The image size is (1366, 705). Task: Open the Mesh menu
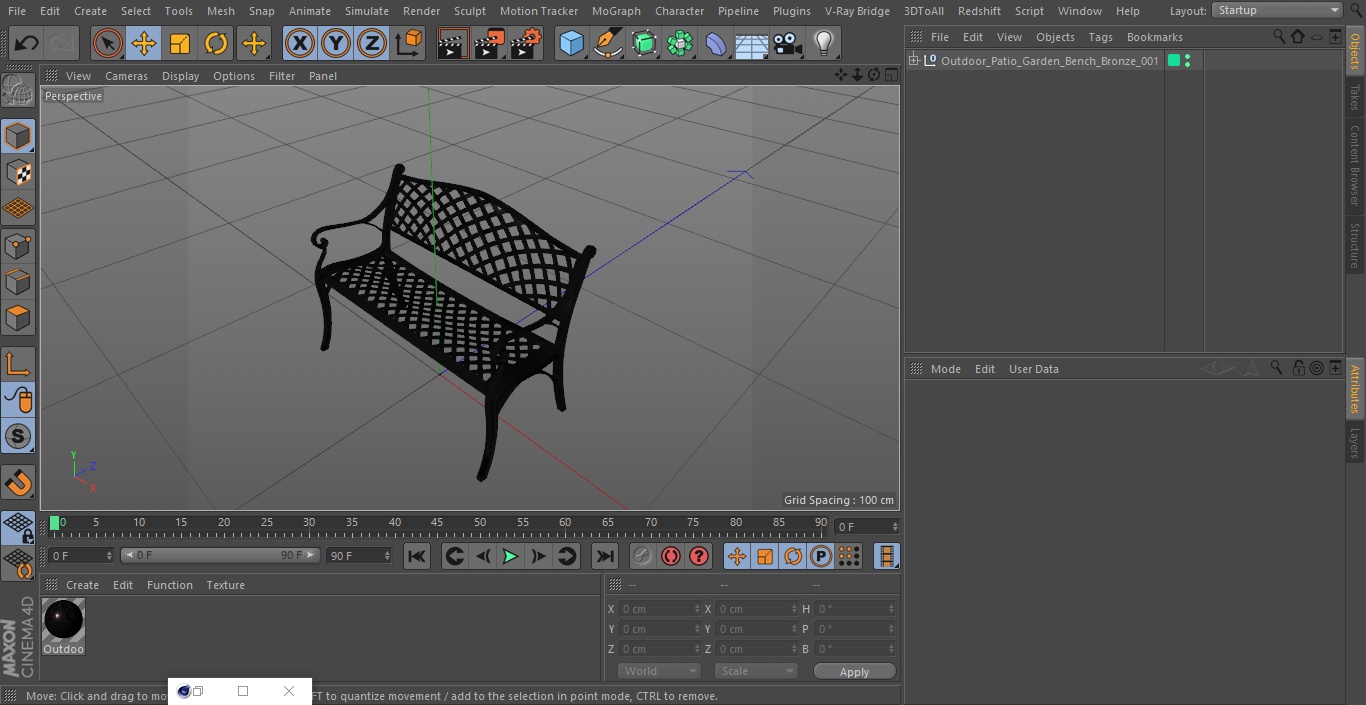[x=221, y=11]
